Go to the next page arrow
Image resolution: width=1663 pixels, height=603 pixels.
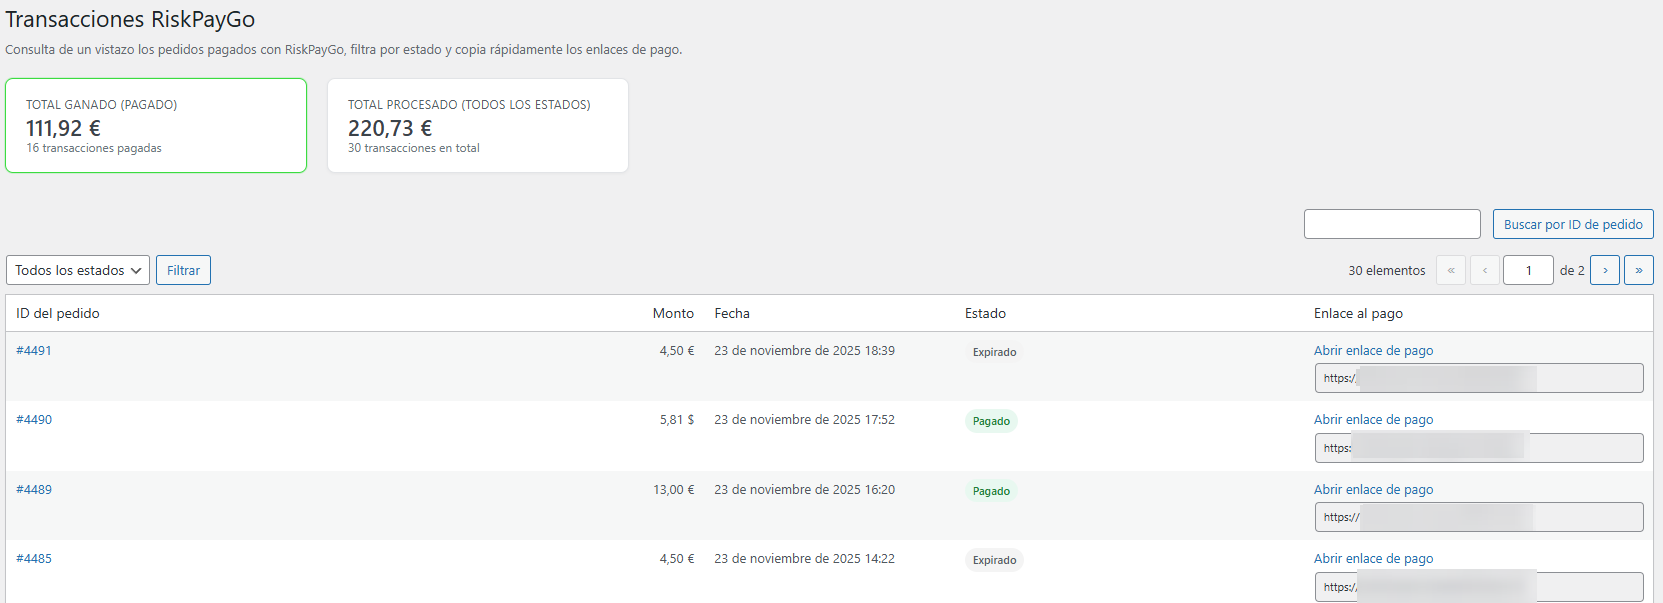[x=1604, y=270]
